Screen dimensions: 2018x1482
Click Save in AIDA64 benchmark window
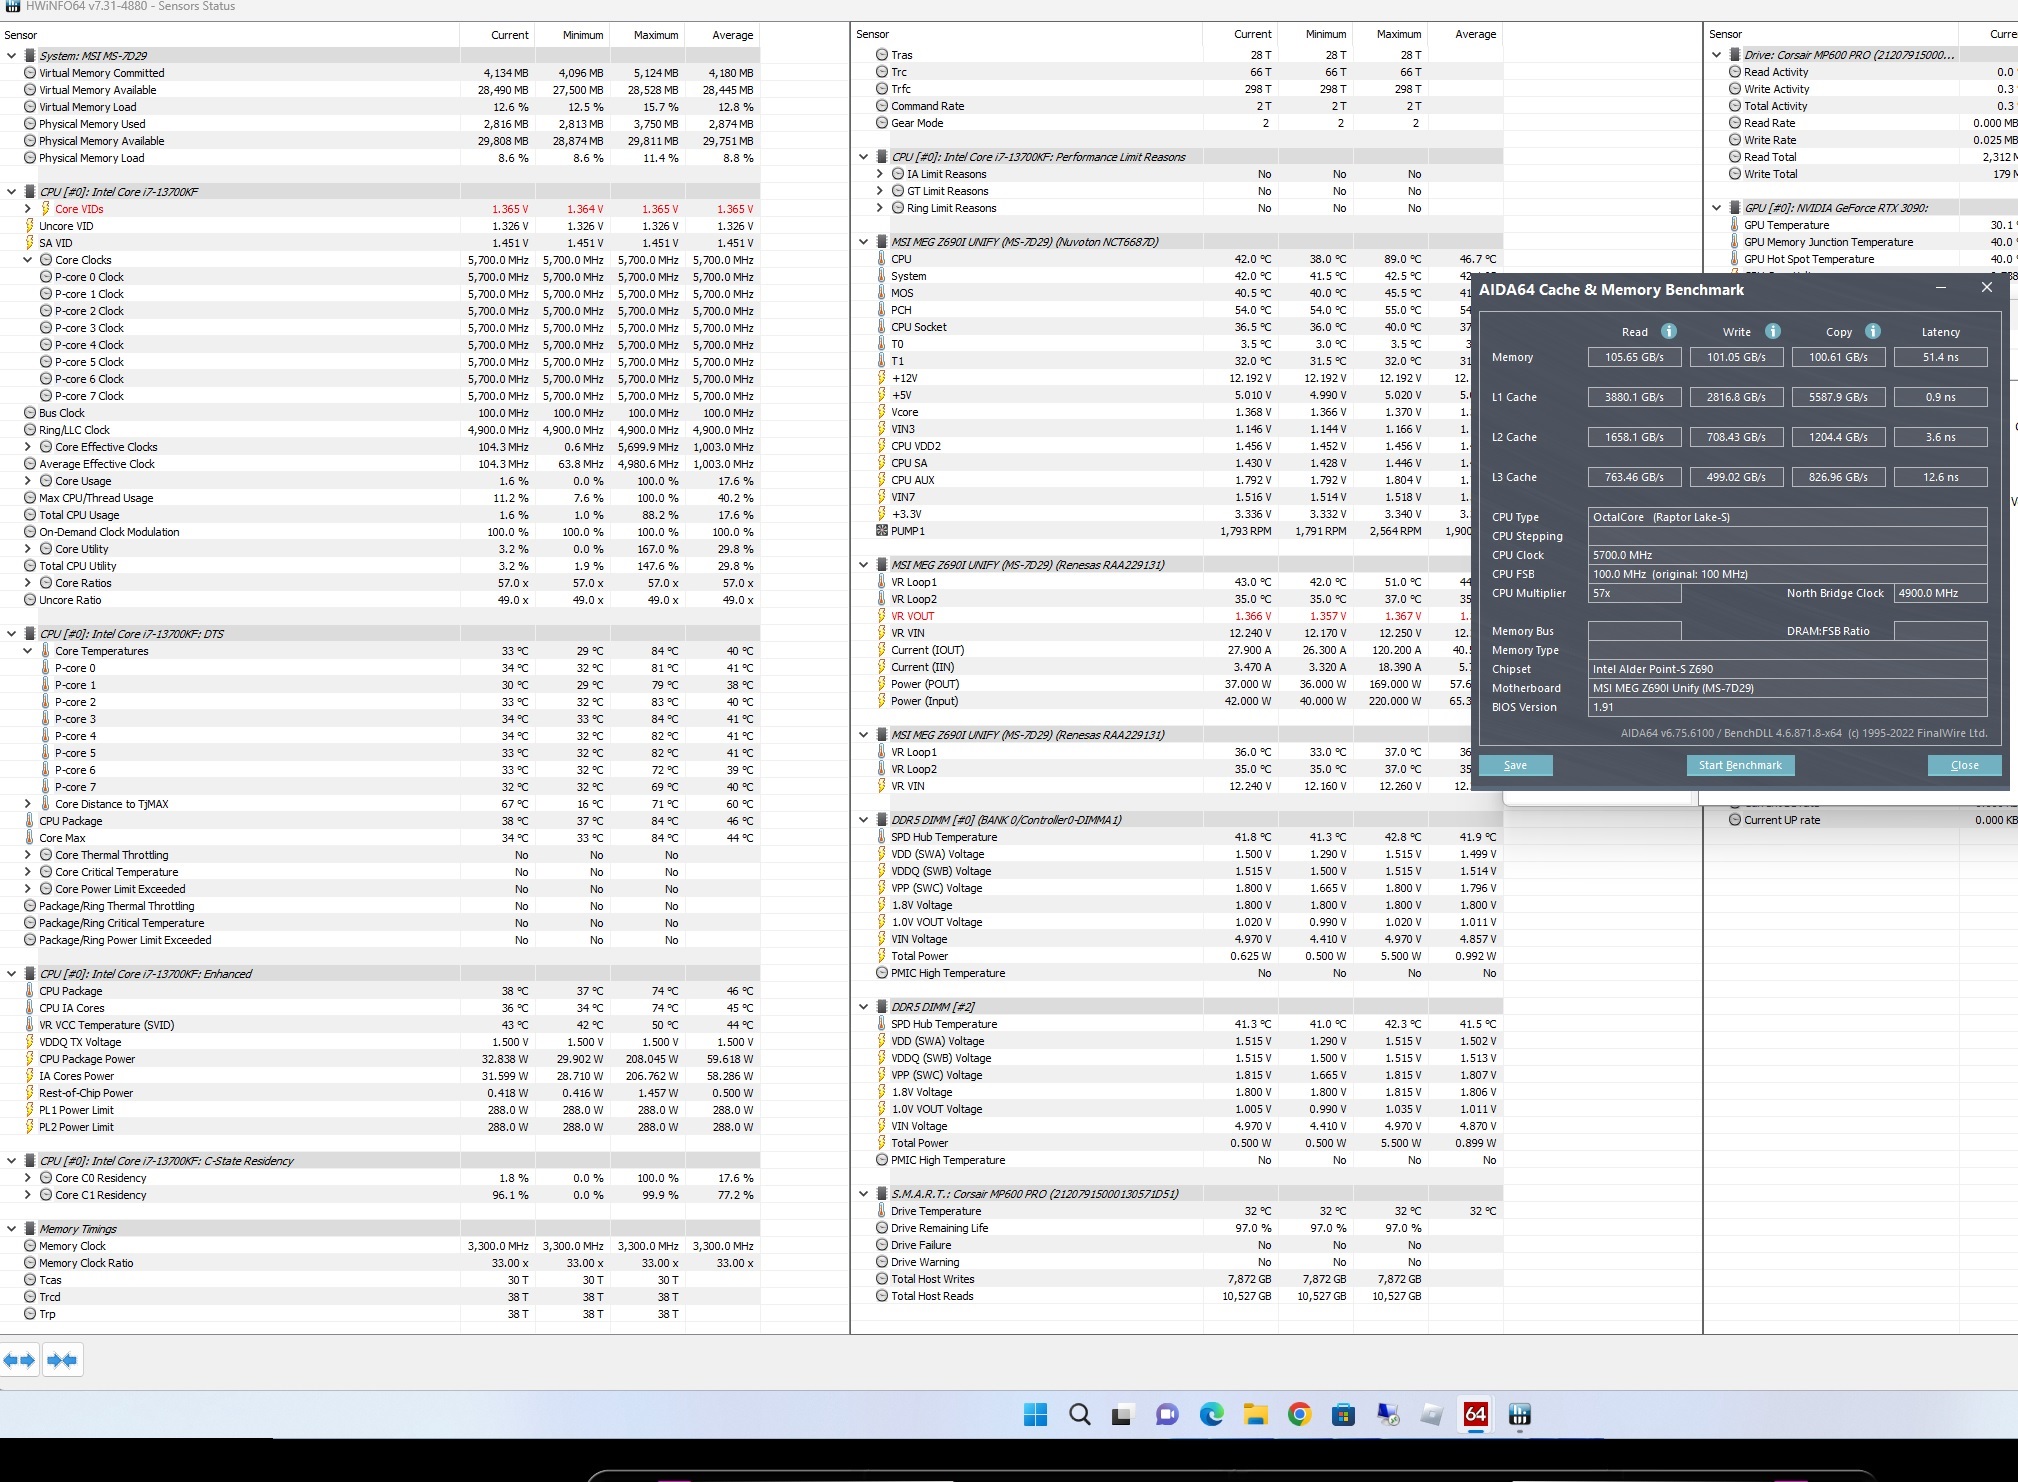tap(1515, 765)
